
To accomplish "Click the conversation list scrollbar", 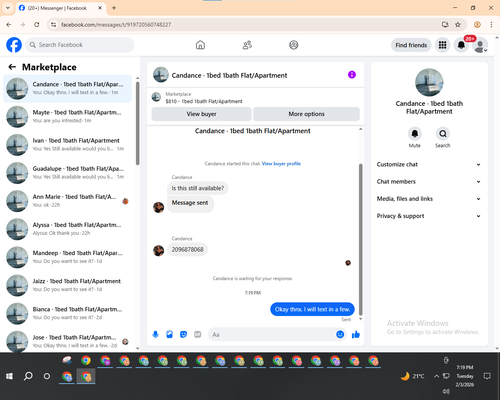I will pos(137,123).
